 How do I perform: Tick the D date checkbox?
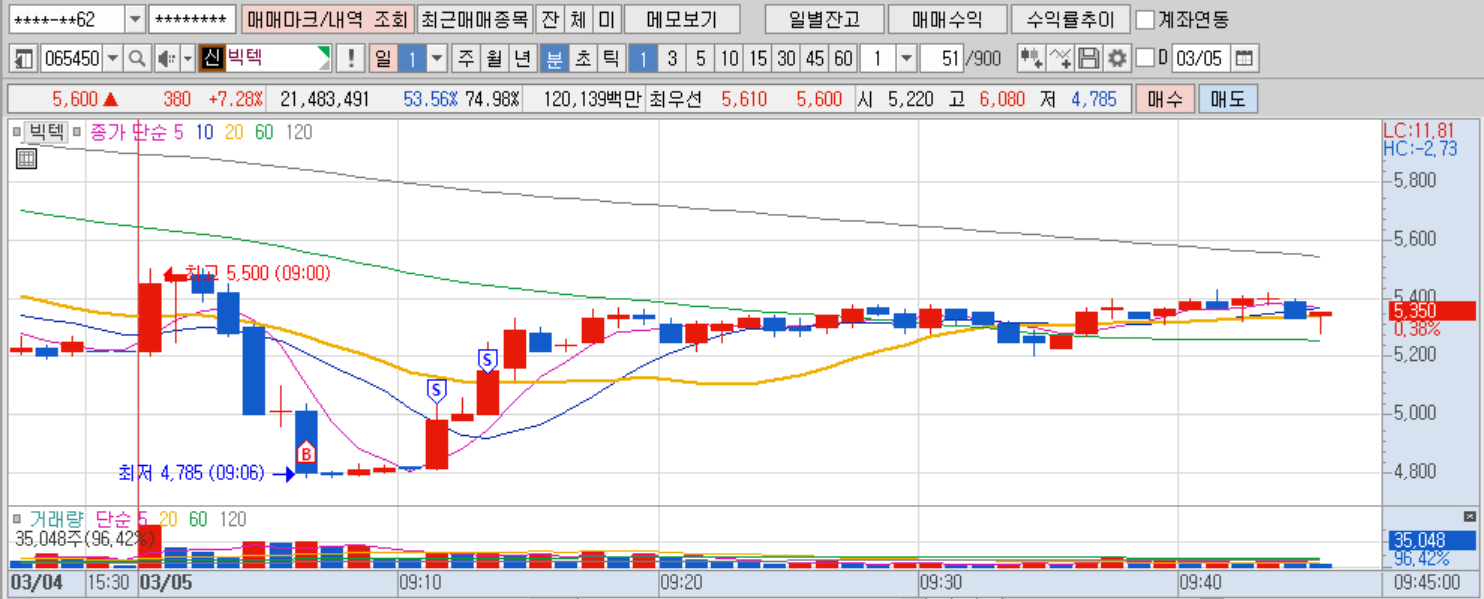point(1145,58)
